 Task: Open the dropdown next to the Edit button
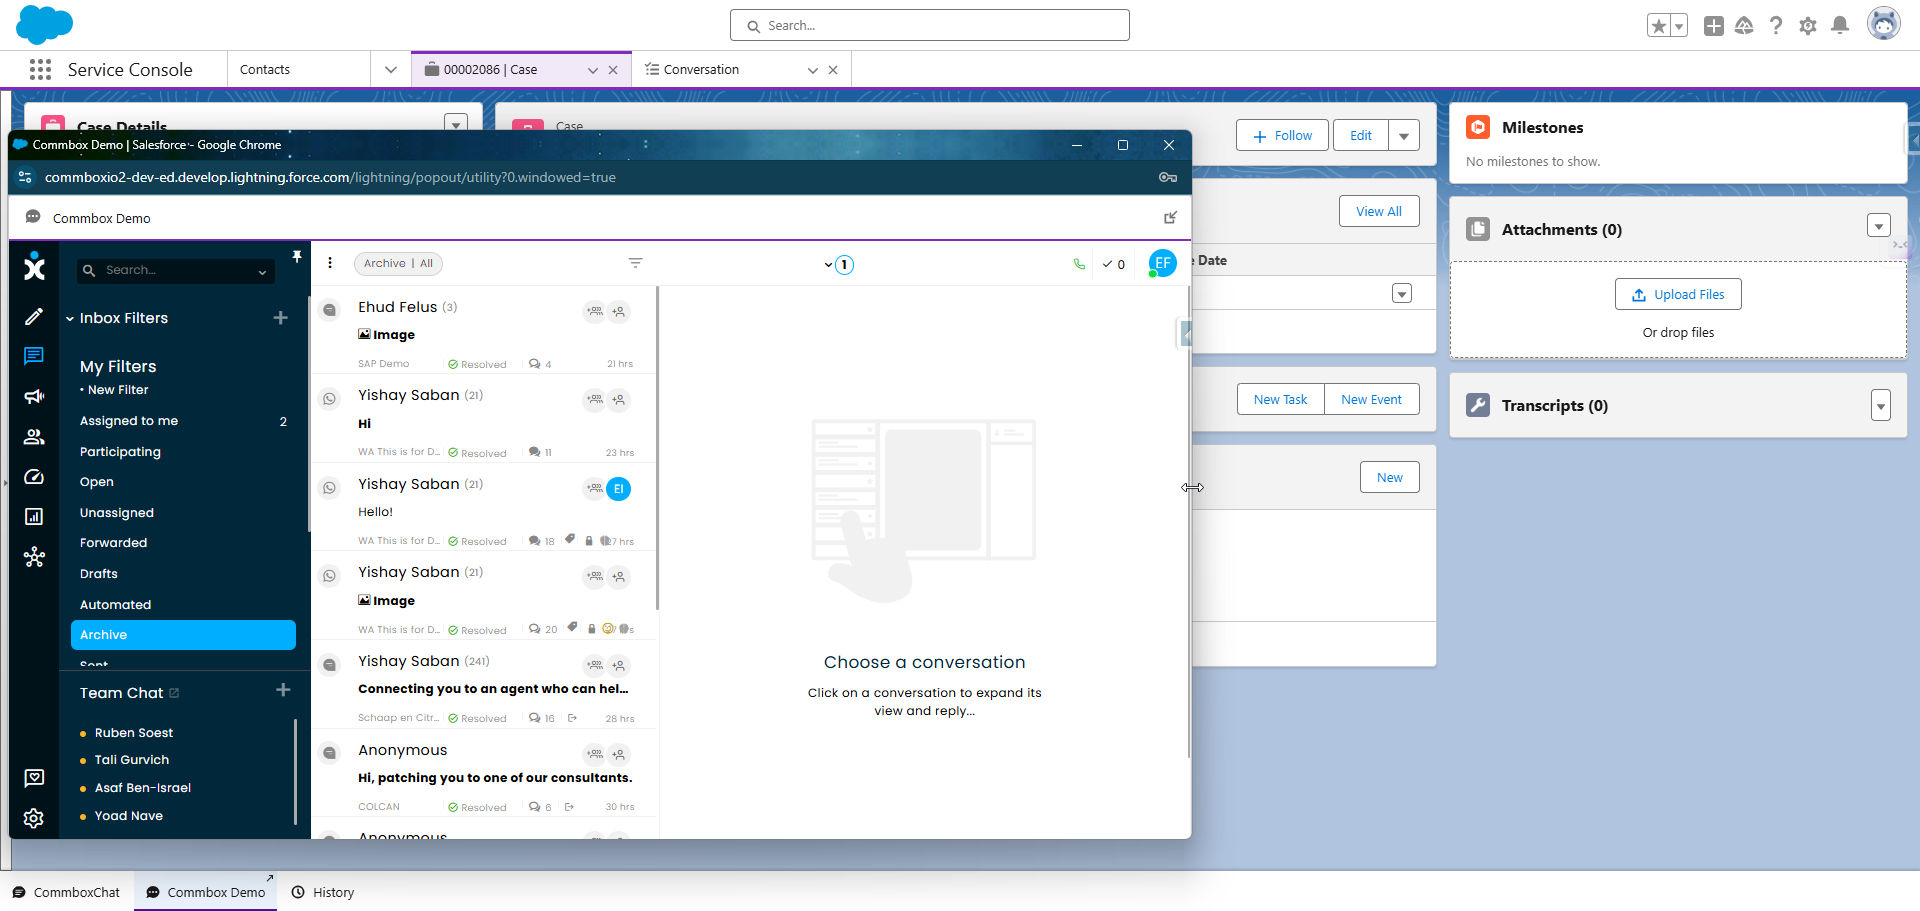point(1404,136)
